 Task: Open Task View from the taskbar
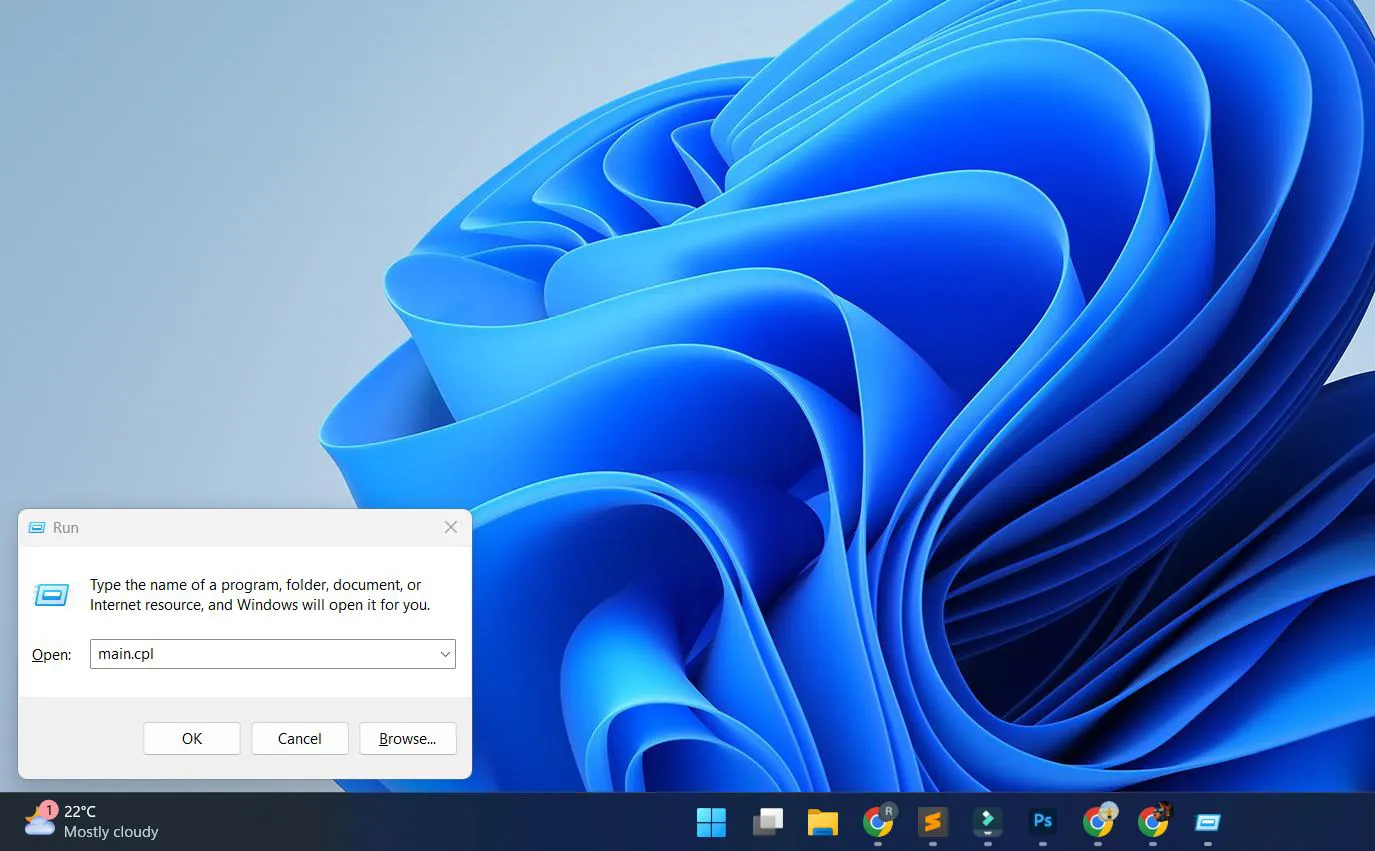coord(766,822)
